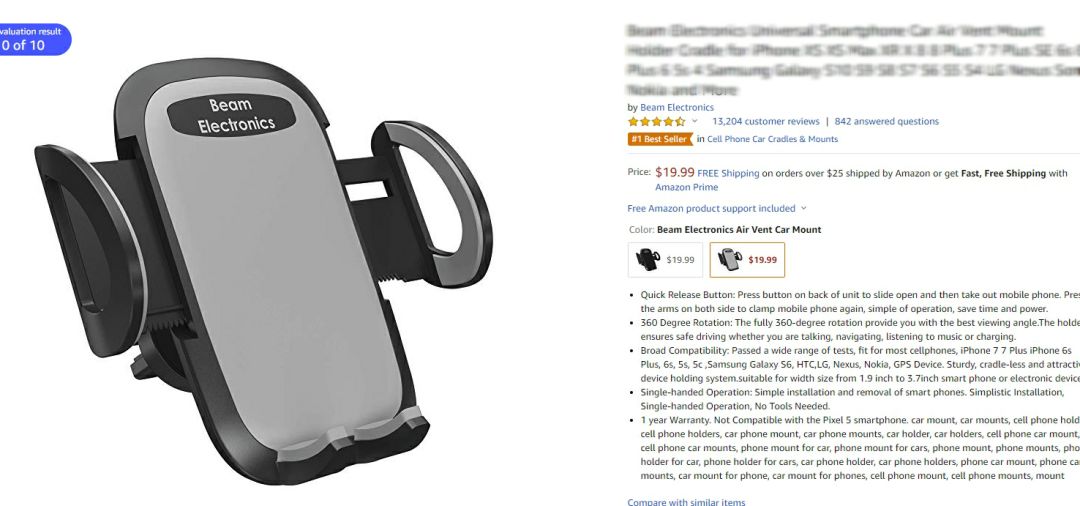The image size is (1080, 506).
Task: Open the FREE Shipping details link
Action: [728, 173]
